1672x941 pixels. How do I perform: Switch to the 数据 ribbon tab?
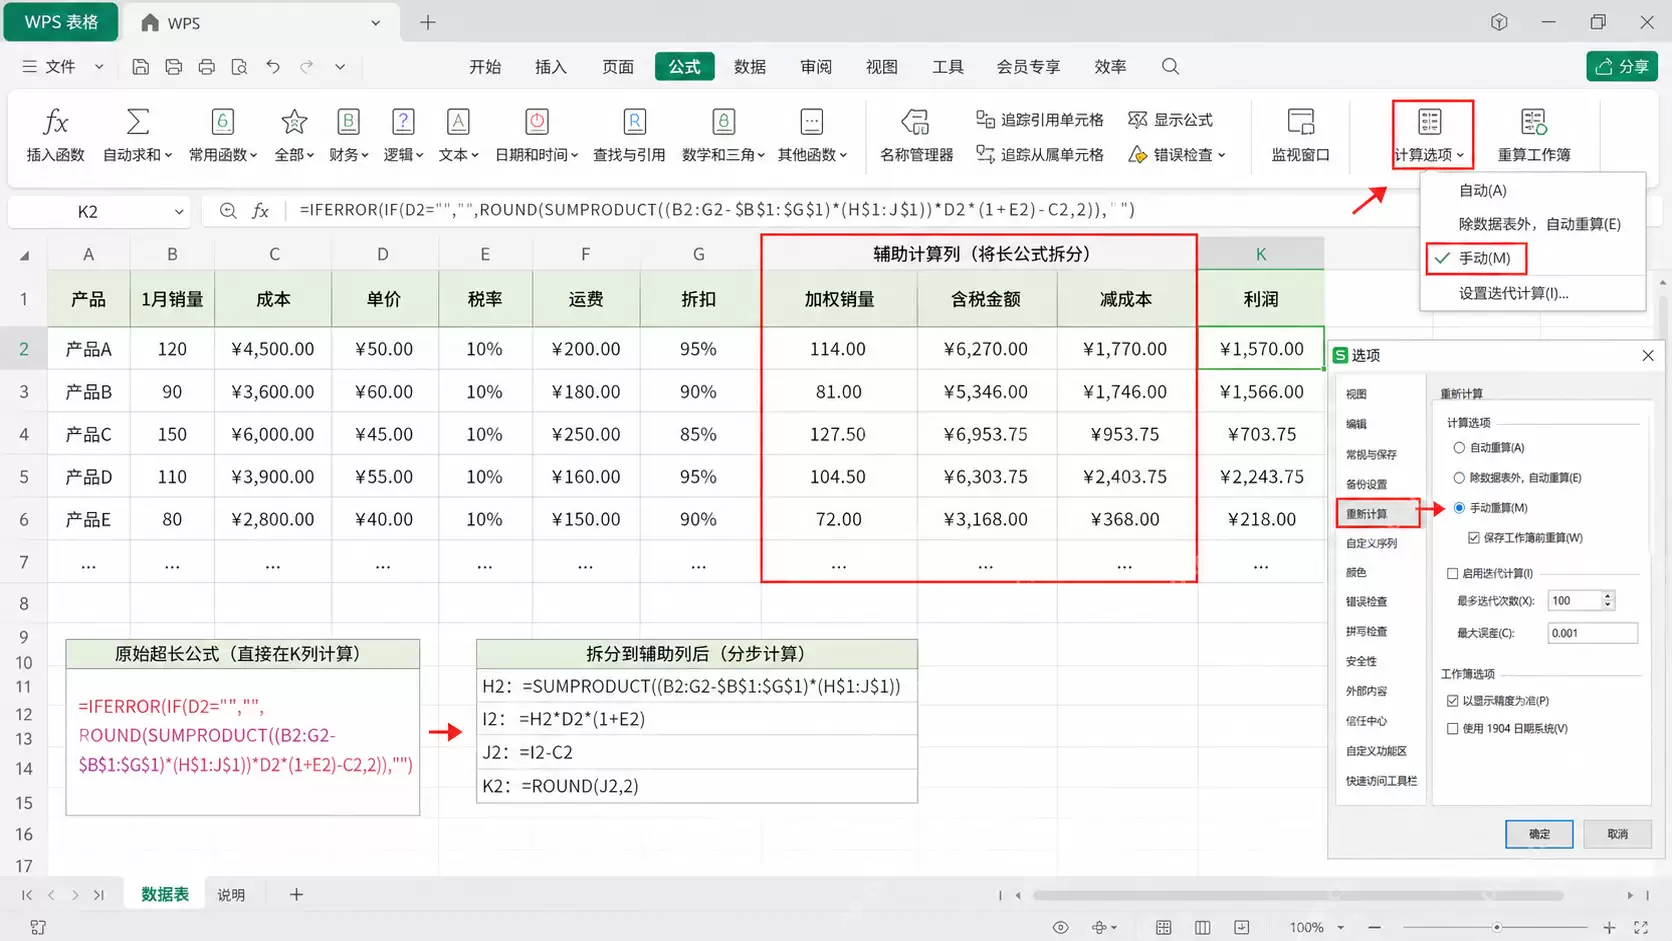[x=750, y=67]
